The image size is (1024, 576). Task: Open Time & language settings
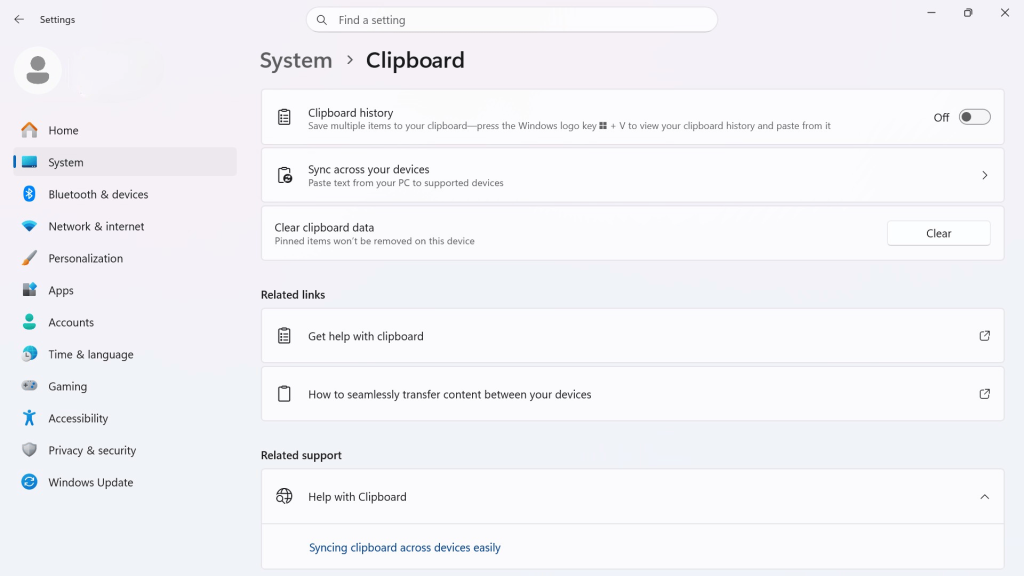click(x=125, y=354)
